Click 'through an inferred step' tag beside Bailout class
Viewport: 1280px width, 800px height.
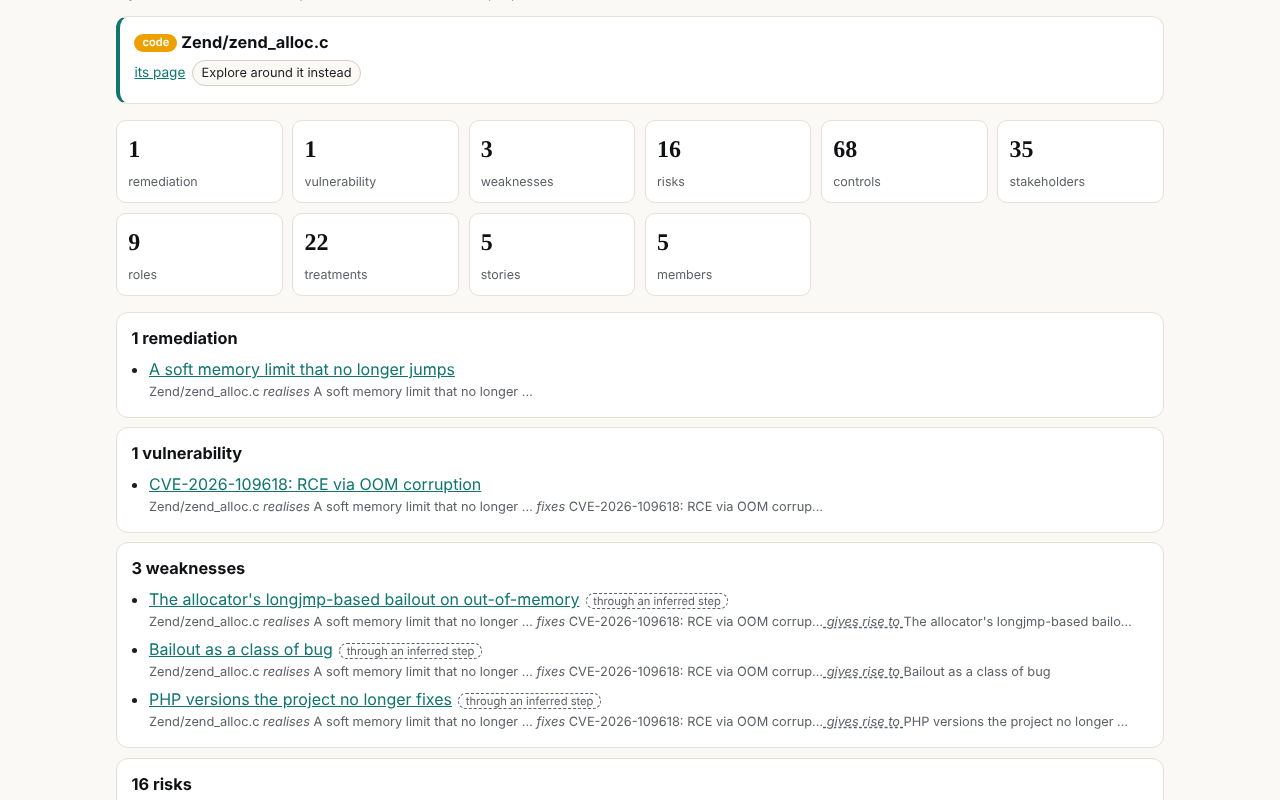click(x=410, y=651)
